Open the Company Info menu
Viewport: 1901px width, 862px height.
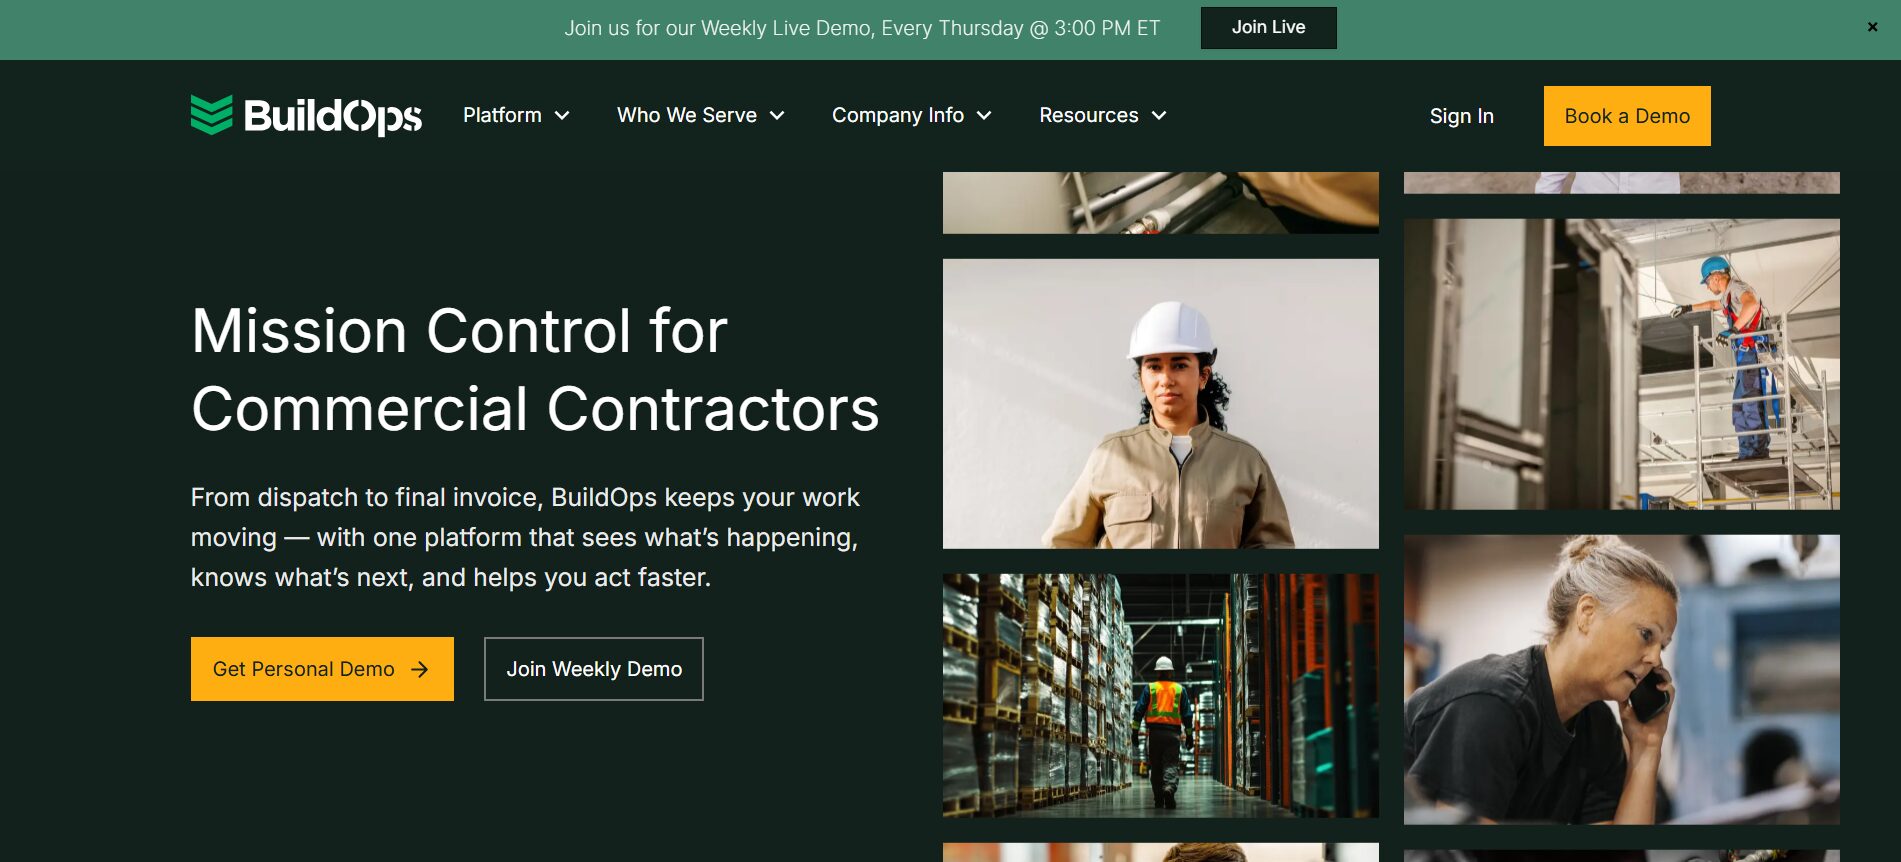click(x=912, y=115)
